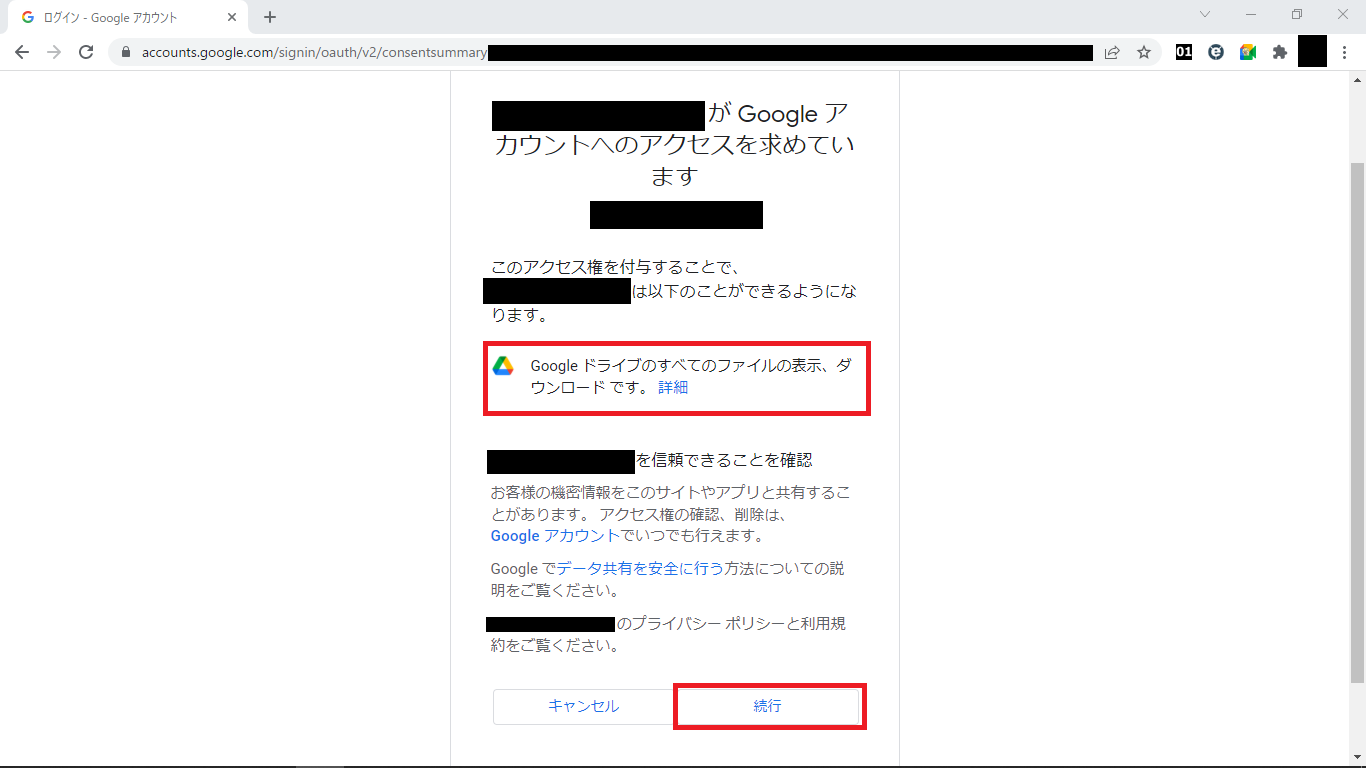
Task: Open the Google Meet extension icon
Action: (x=1248, y=53)
